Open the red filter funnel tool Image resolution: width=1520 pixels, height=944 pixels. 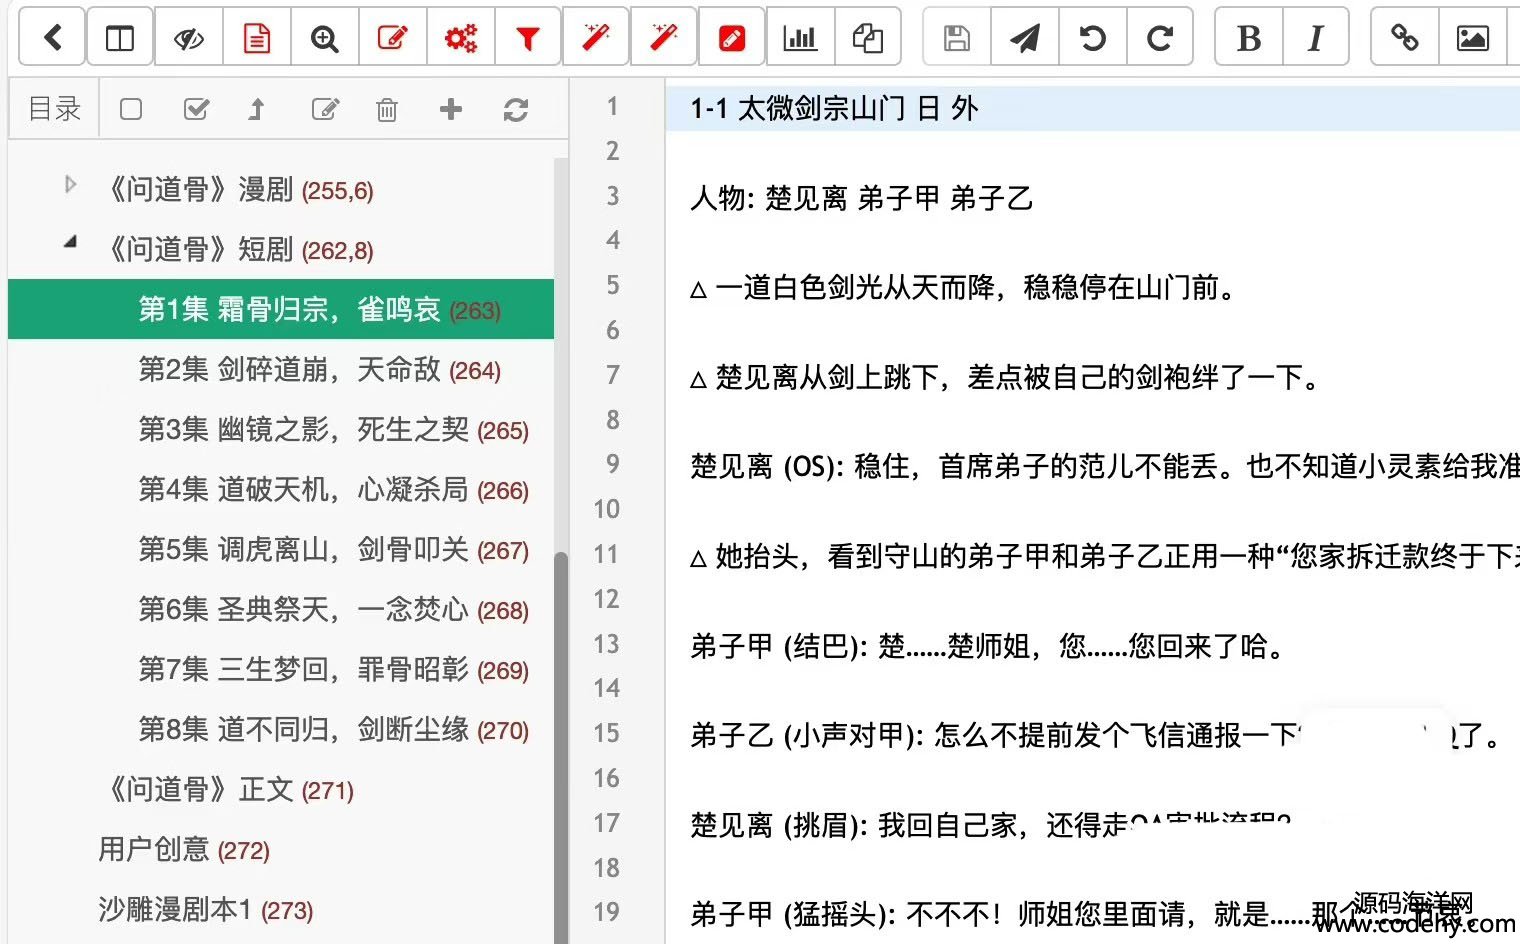527,38
